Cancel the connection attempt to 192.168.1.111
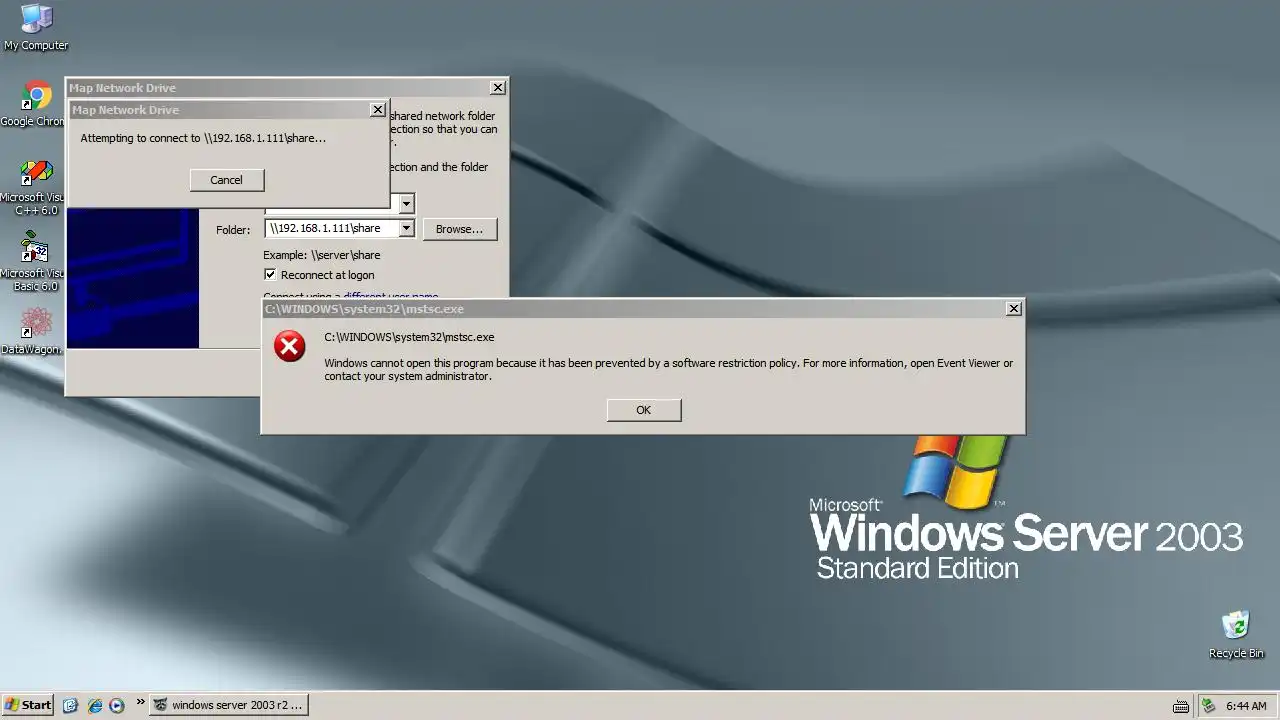 pos(226,180)
